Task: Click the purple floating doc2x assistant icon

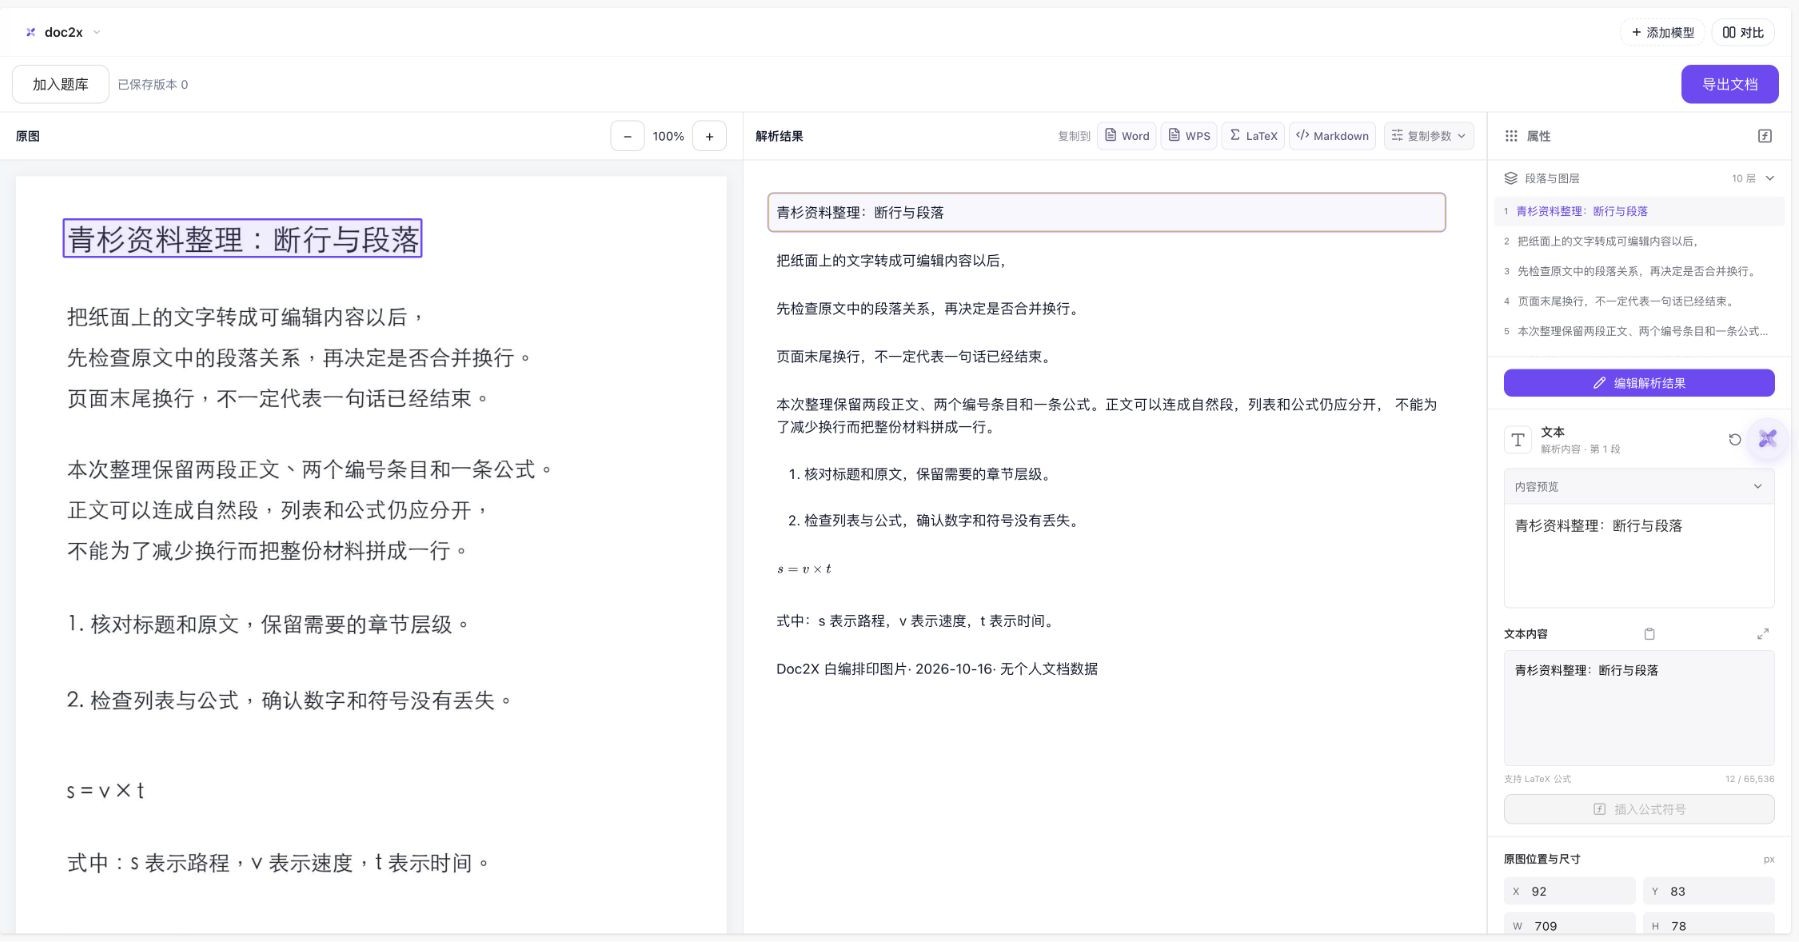Action: 1768,439
